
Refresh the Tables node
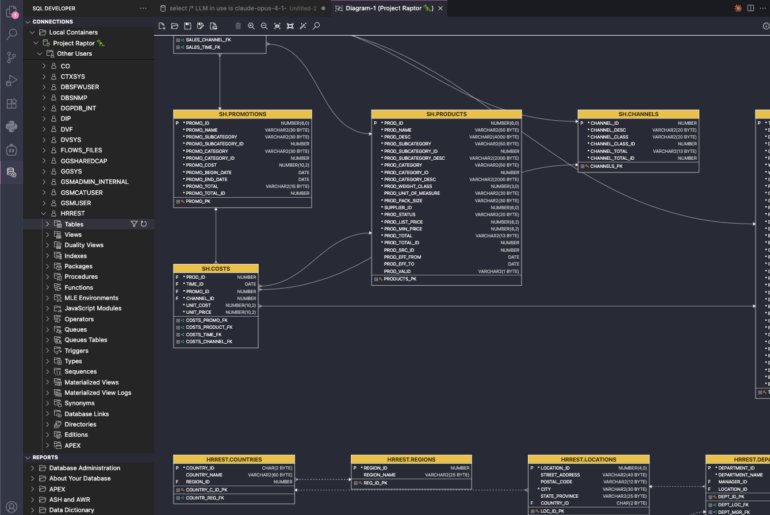[144, 224]
